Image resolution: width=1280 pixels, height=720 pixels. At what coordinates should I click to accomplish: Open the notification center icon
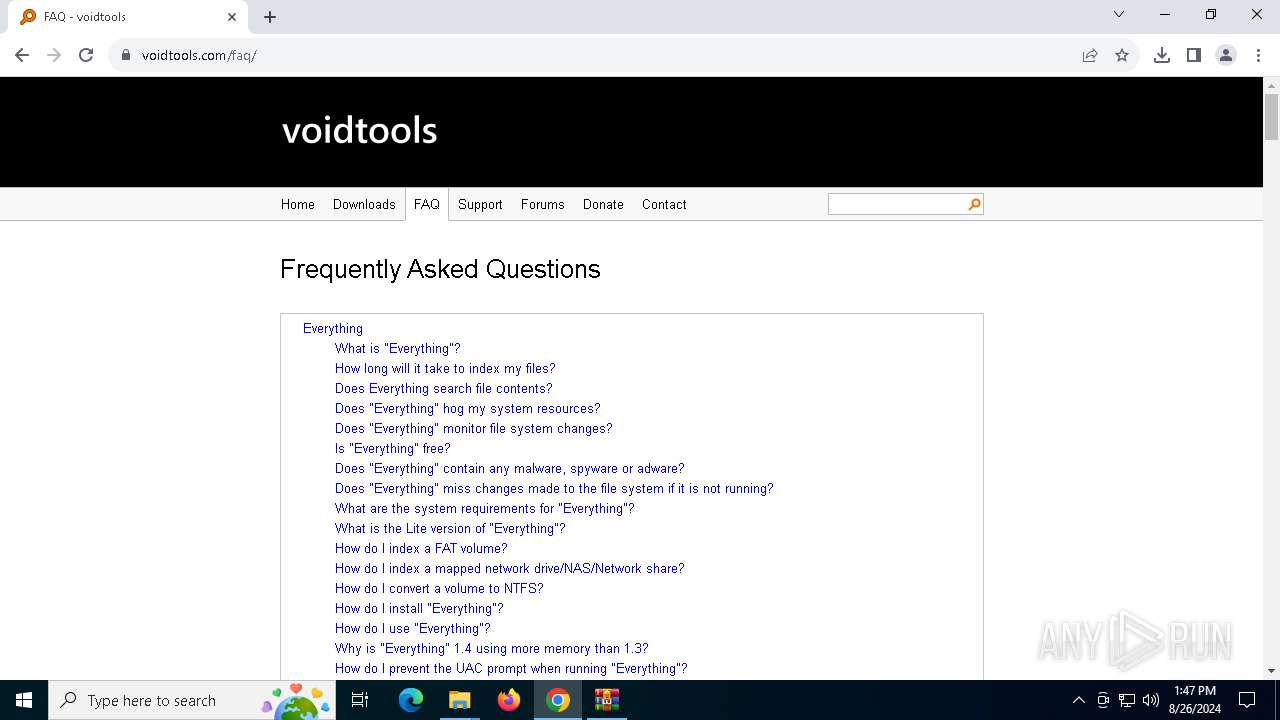pos(1247,700)
